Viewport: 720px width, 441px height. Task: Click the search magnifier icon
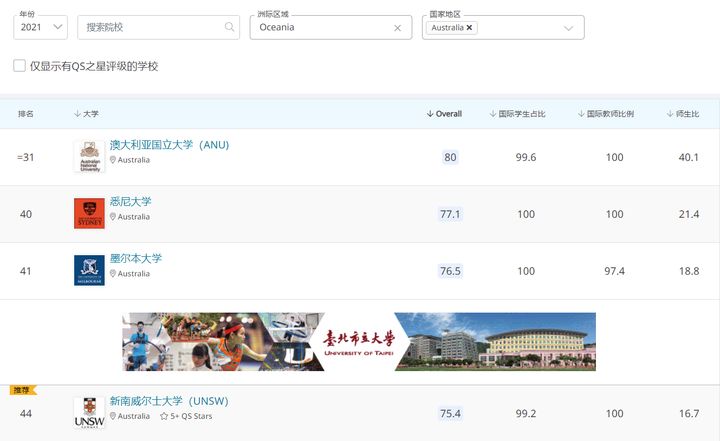point(229,27)
